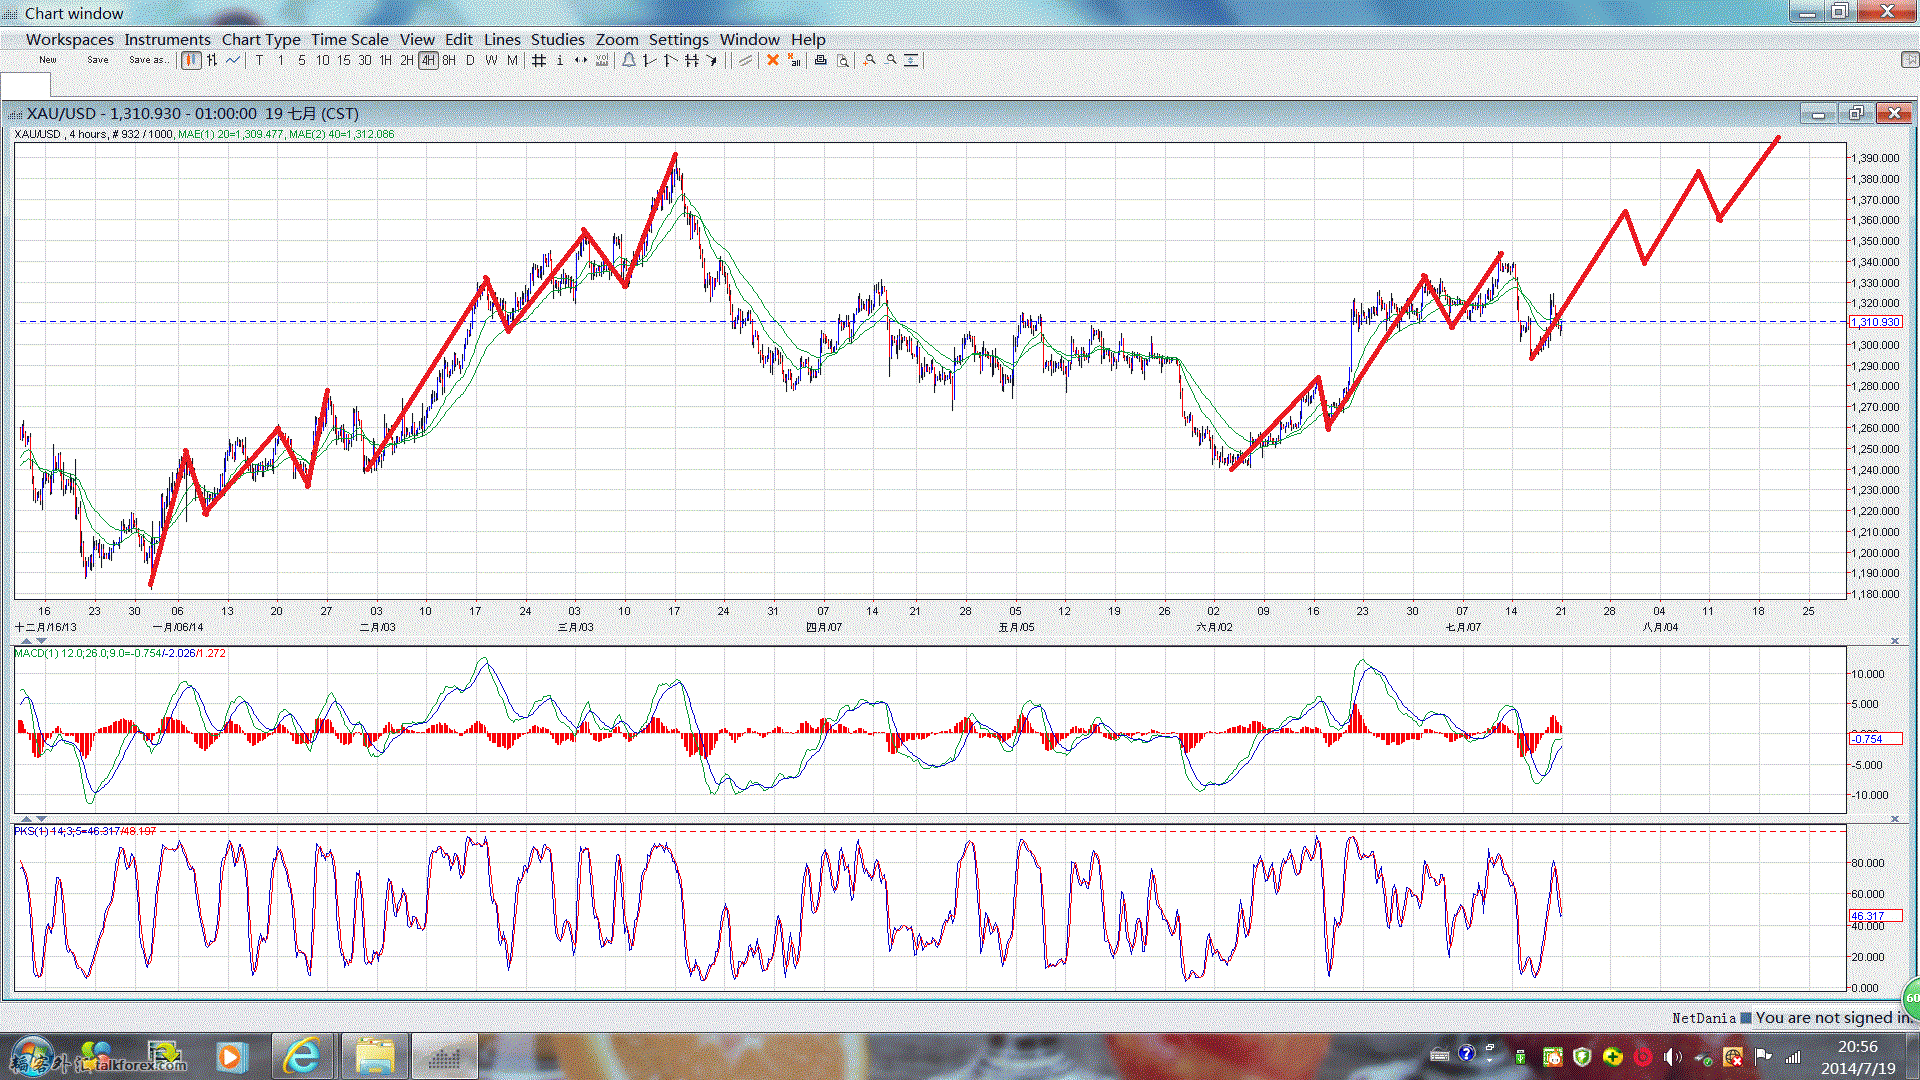Click the New workspace button
1920x1080 pixels.
(x=48, y=60)
